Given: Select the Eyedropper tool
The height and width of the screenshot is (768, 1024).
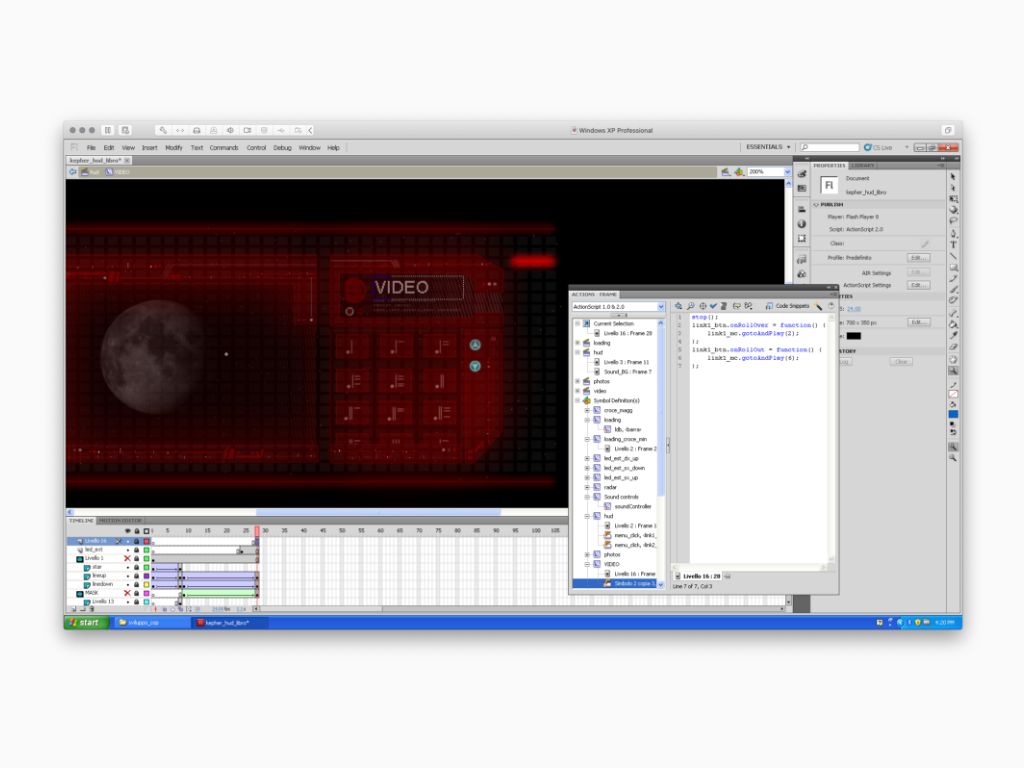Looking at the screenshot, I should (x=953, y=335).
